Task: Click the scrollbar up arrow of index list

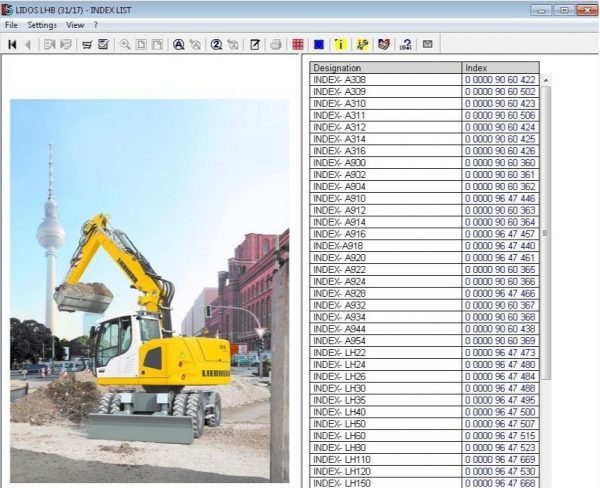Action: coord(546,80)
